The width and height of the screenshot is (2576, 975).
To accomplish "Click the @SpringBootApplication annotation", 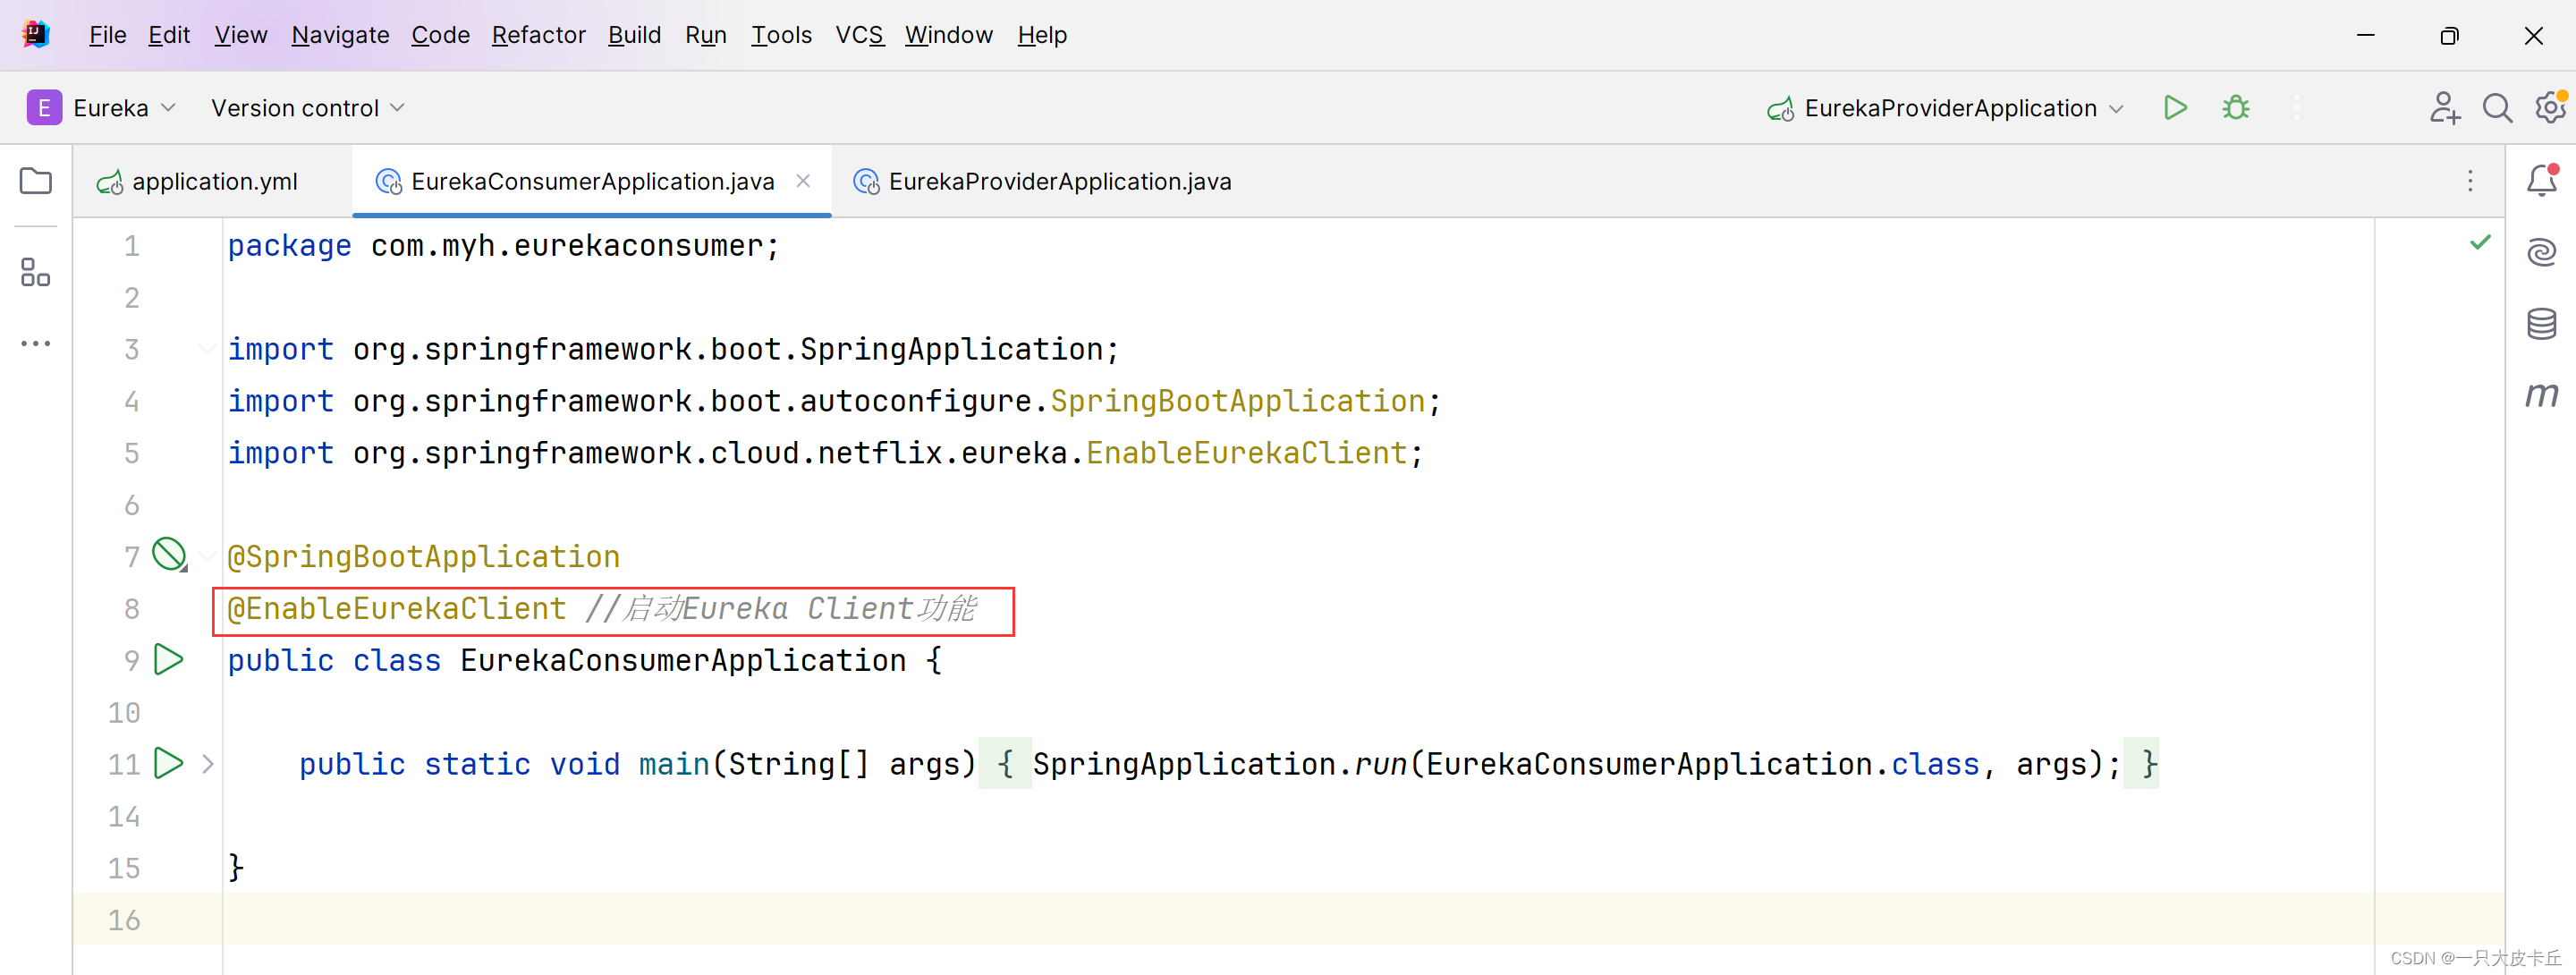I will pyautogui.click(x=423, y=556).
